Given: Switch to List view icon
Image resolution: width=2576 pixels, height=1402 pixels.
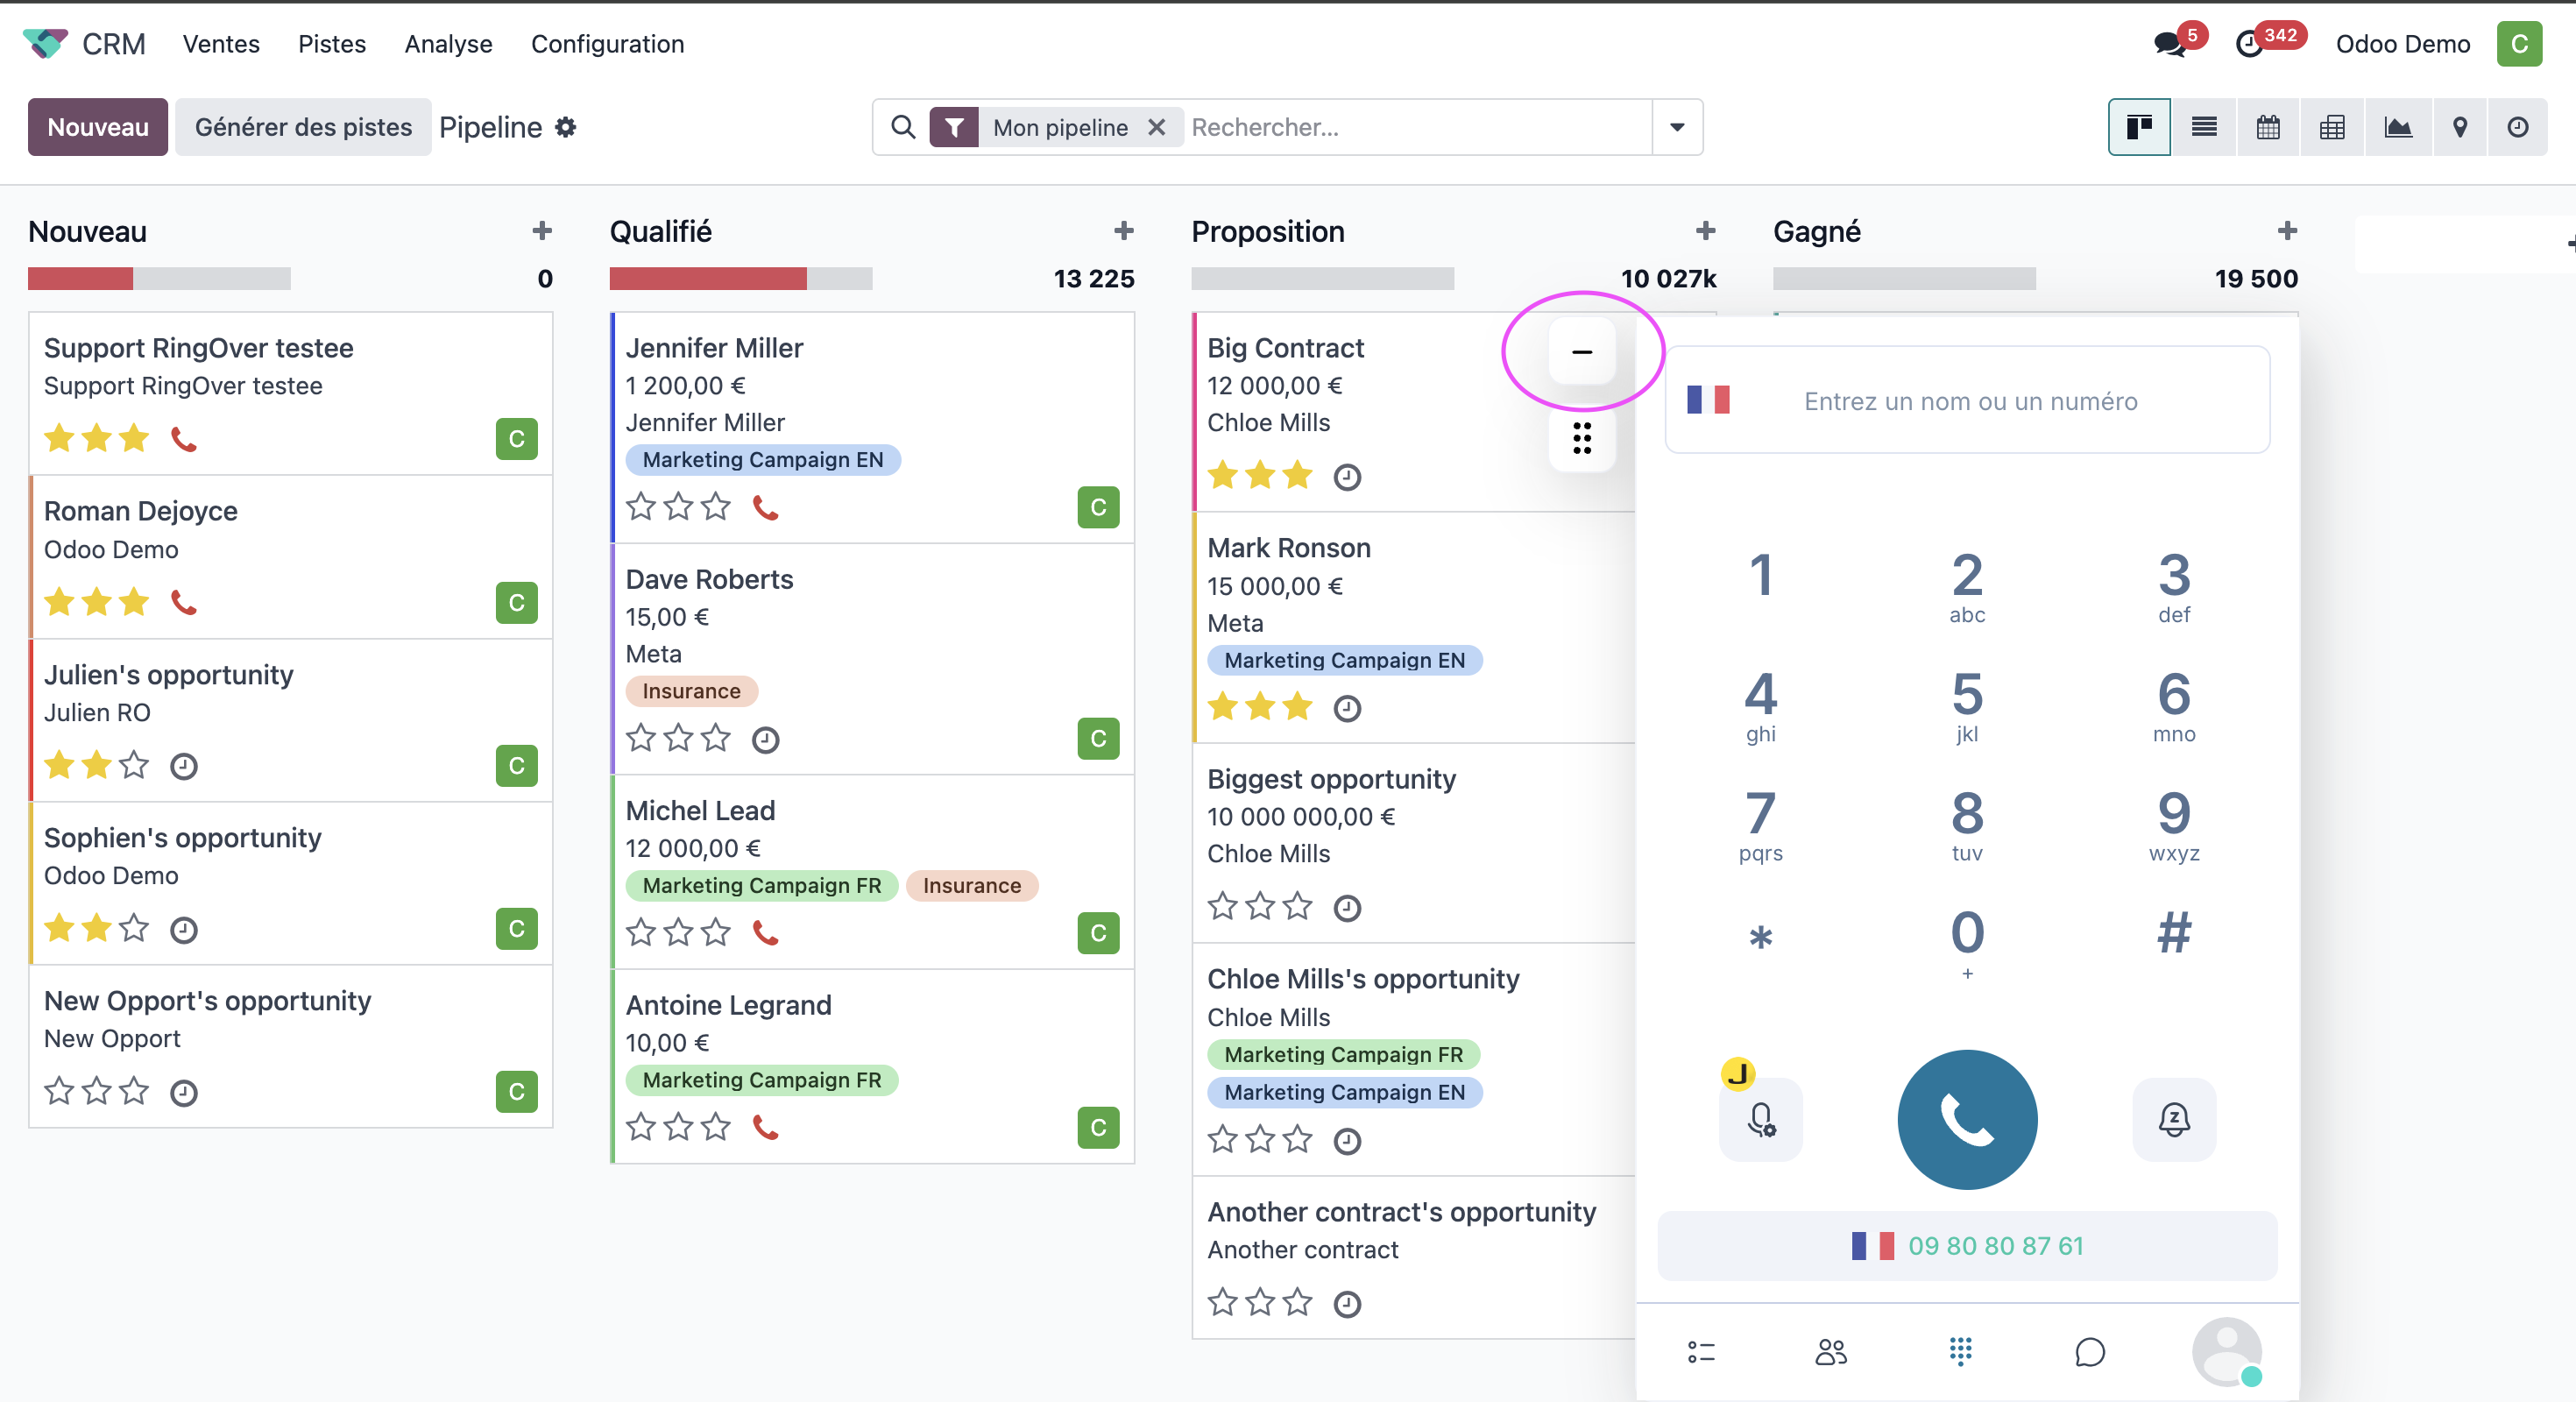Looking at the screenshot, I should [x=2204, y=127].
